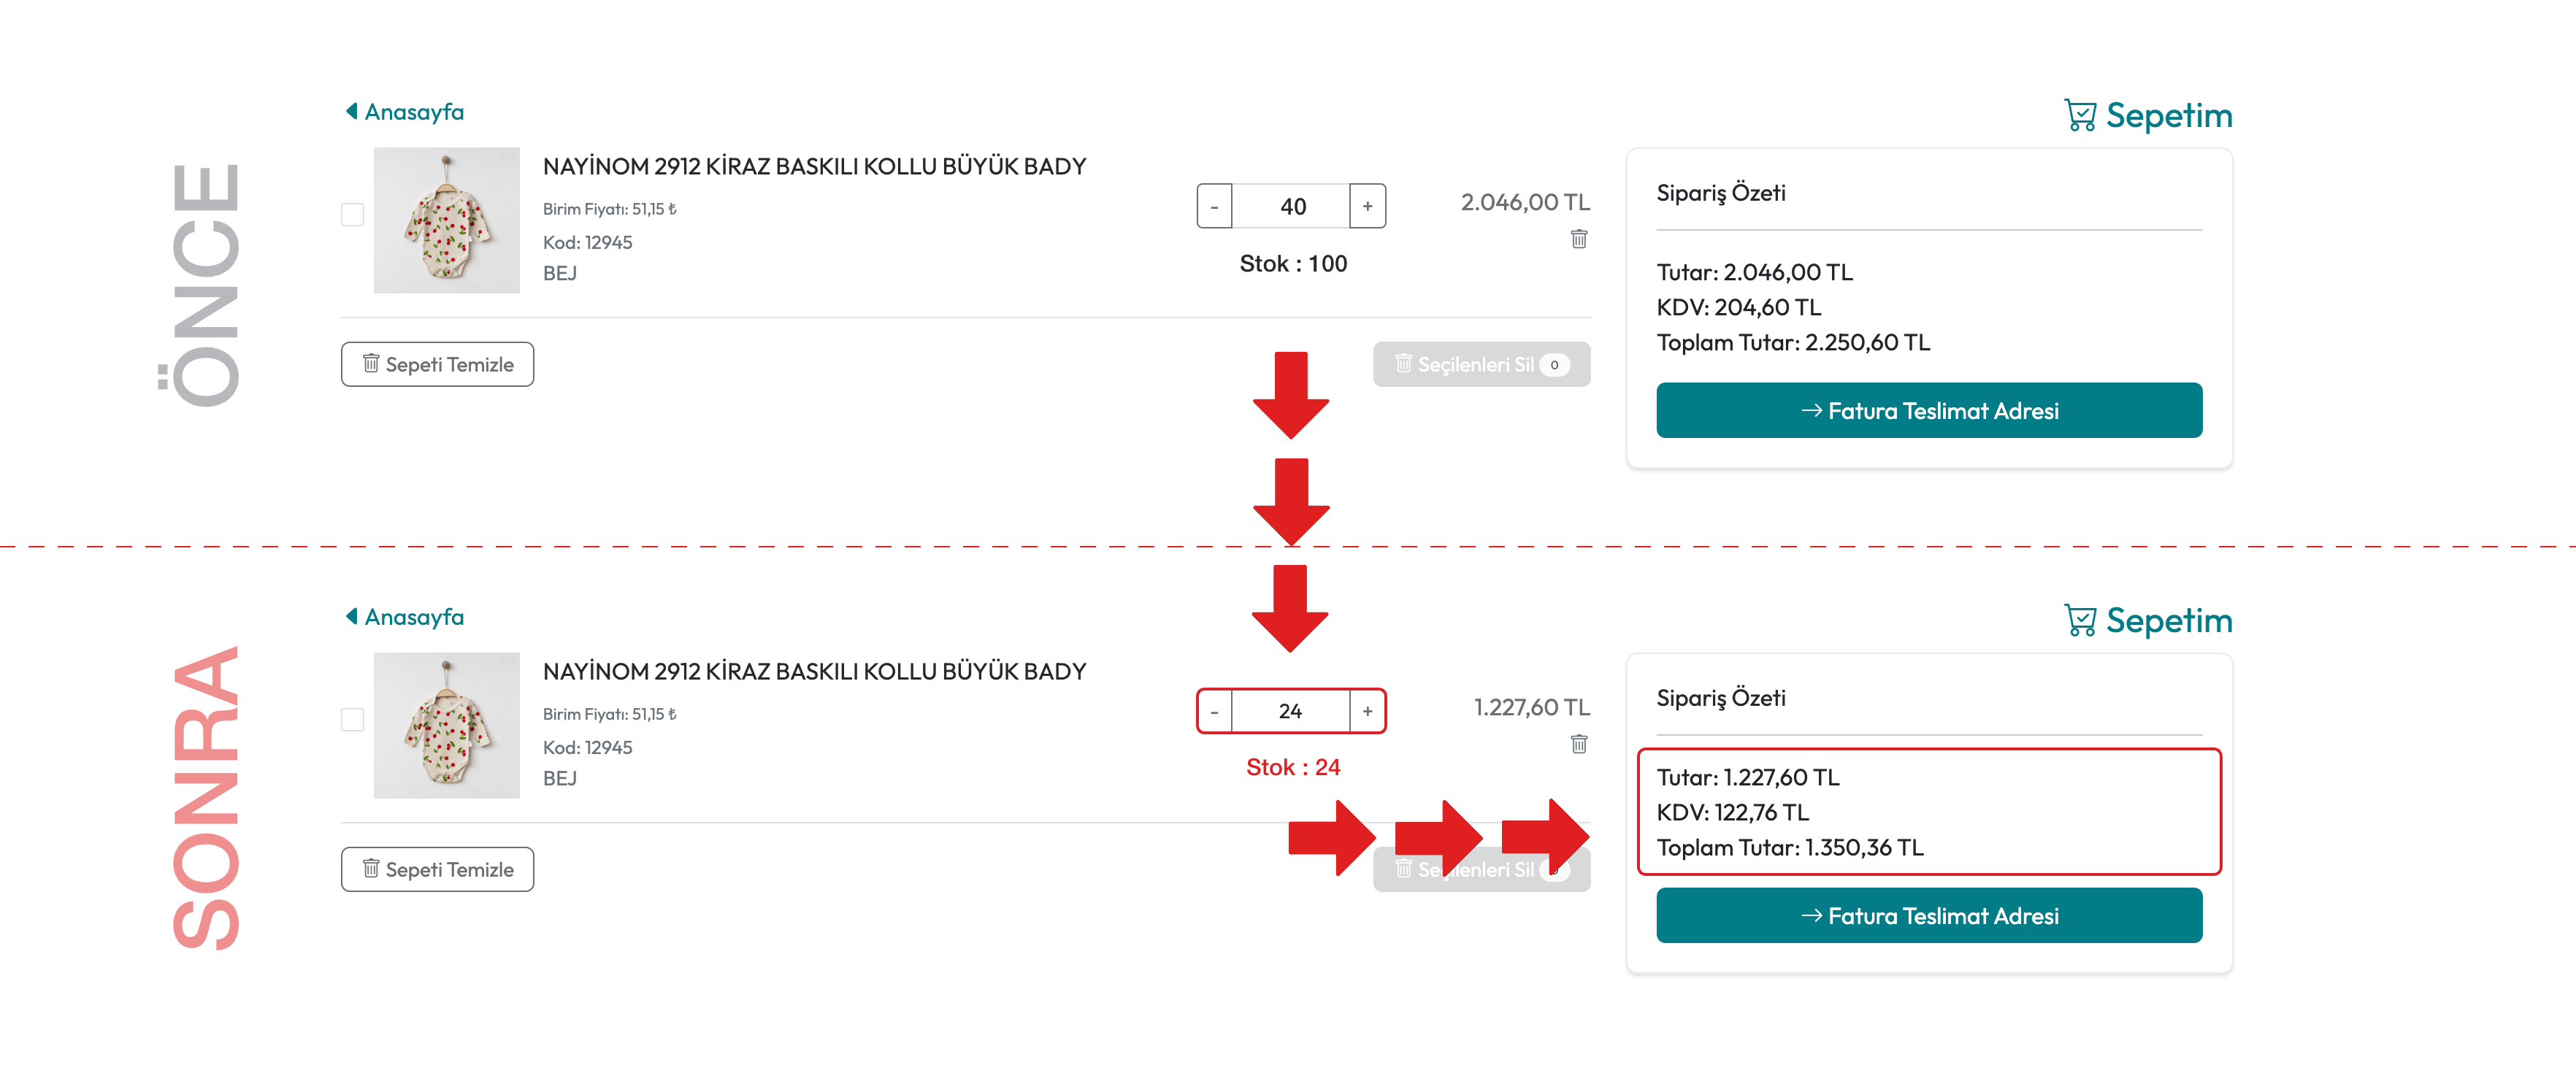Click the quantity field showing 40
2576x1092 pixels.
tap(1291, 206)
